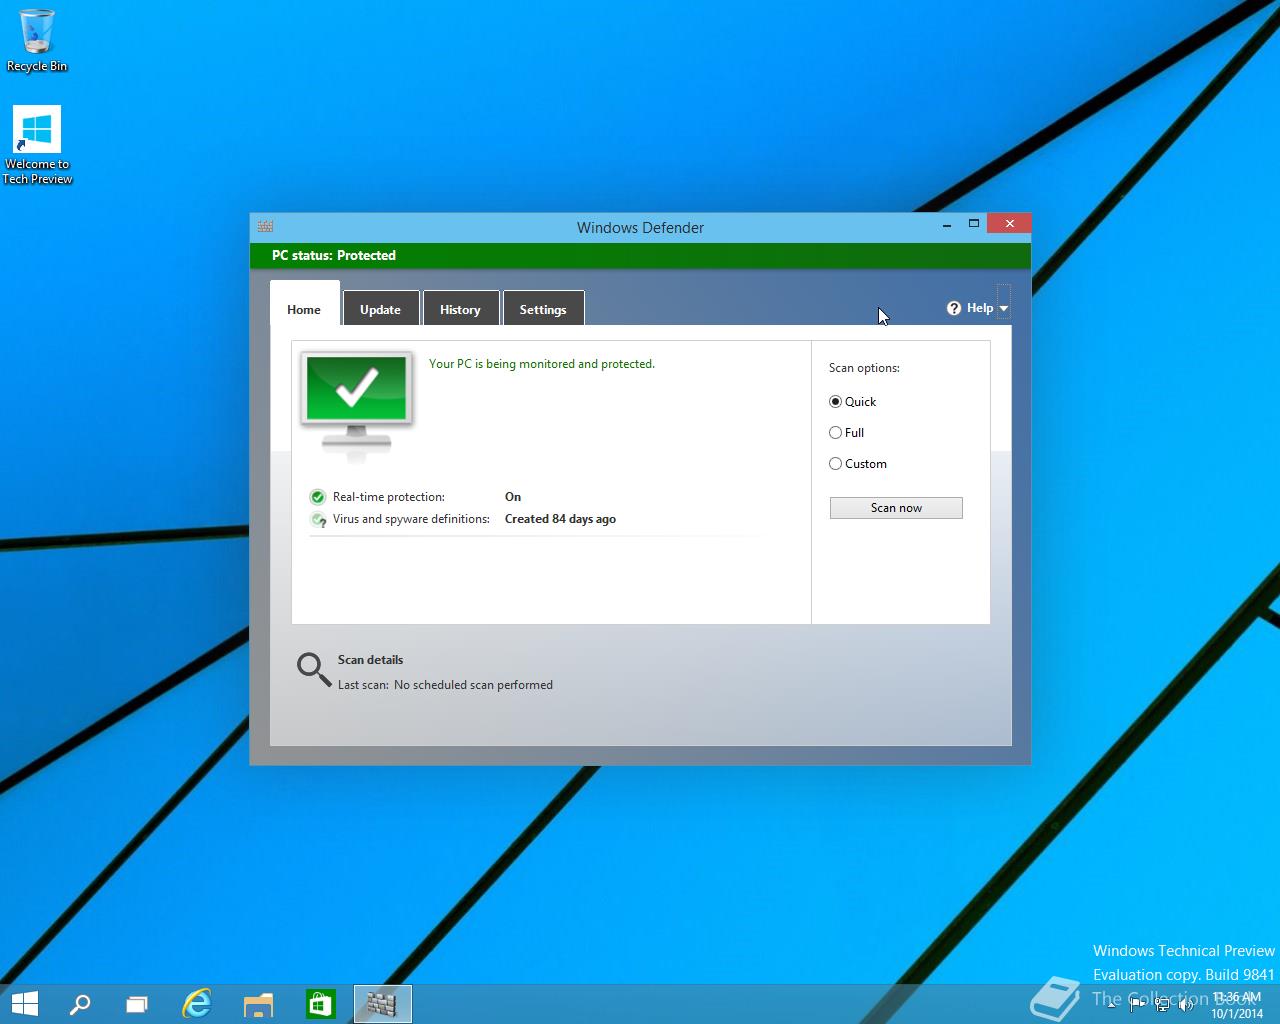Click the 'Scan details' heading
This screenshot has width=1280, height=1024.
click(x=370, y=660)
